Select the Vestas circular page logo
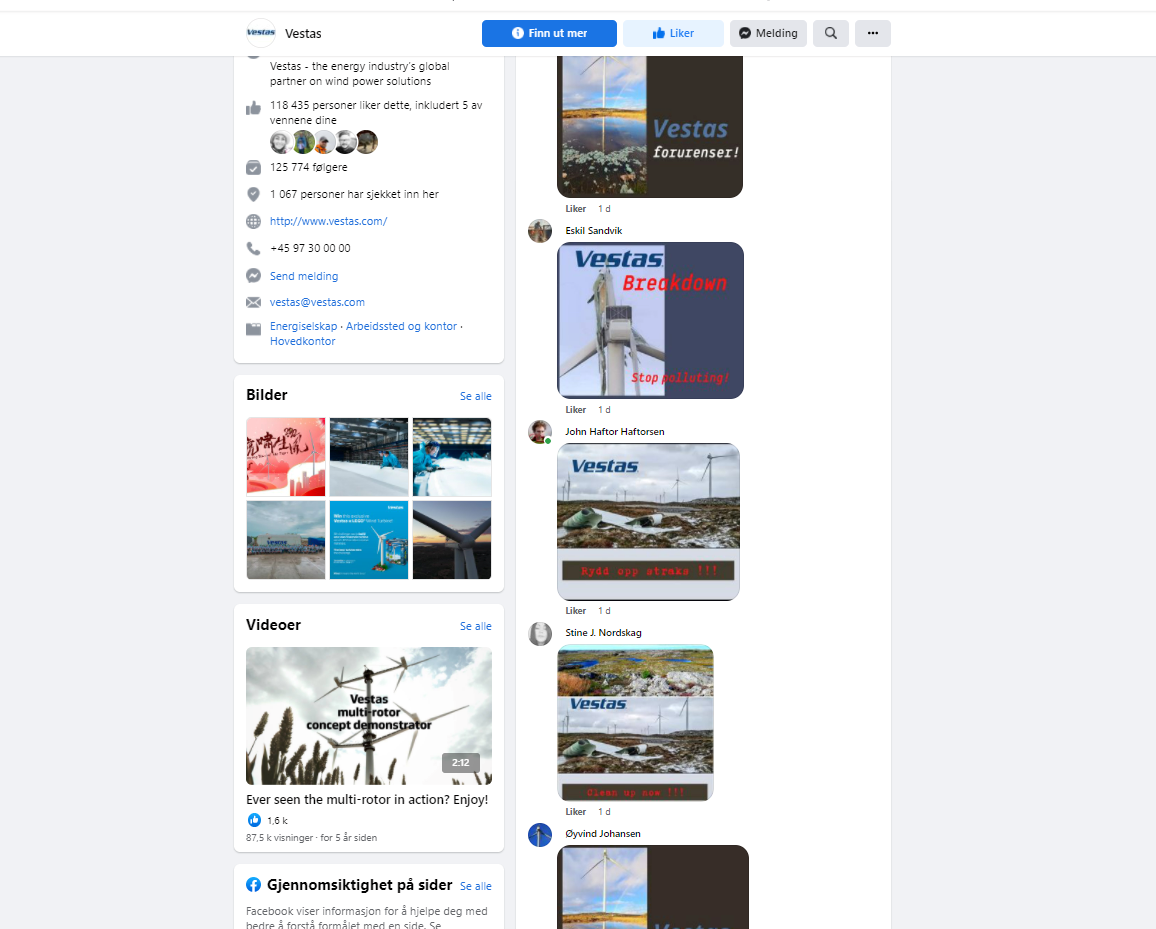Screen dimensions: 1156x929 [260, 32]
